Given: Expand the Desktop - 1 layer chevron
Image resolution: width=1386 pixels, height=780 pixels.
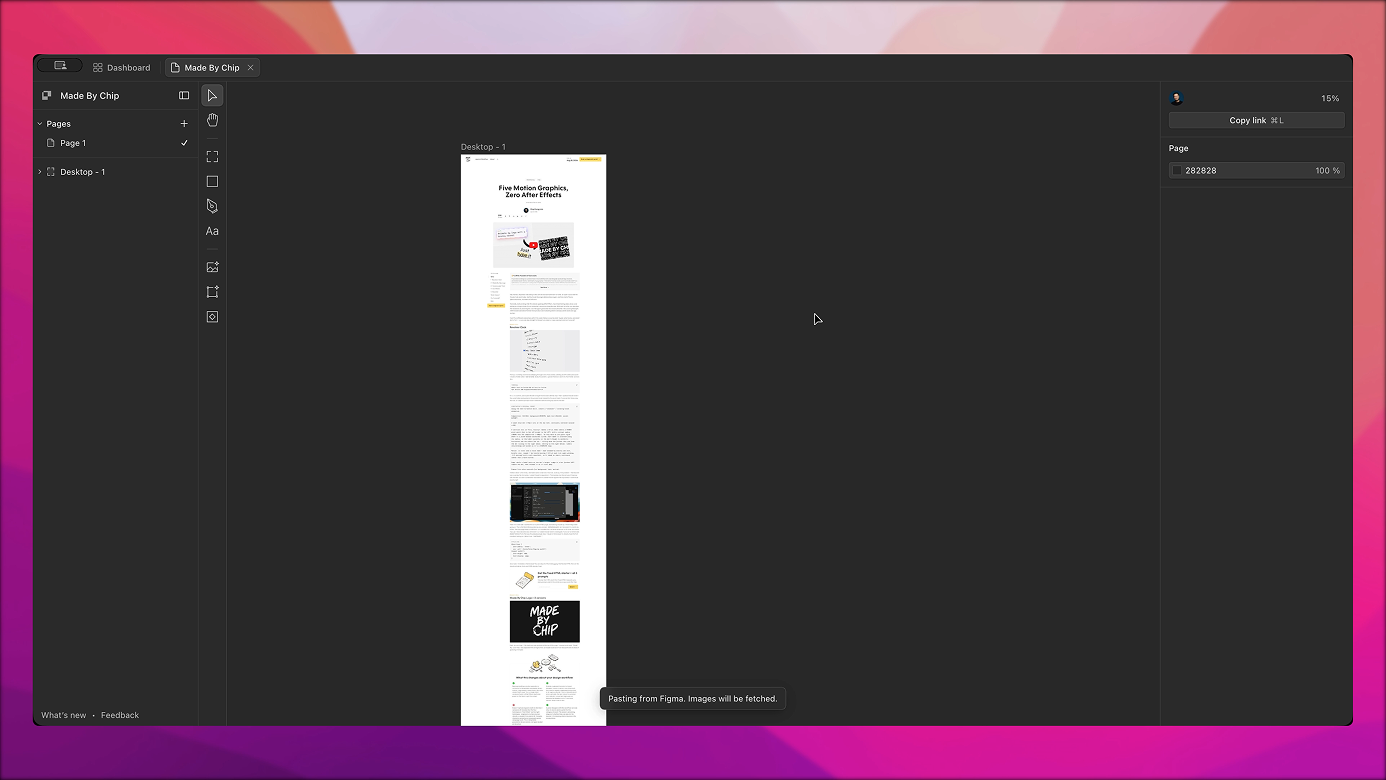Looking at the screenshot, I should coord(40,172).
